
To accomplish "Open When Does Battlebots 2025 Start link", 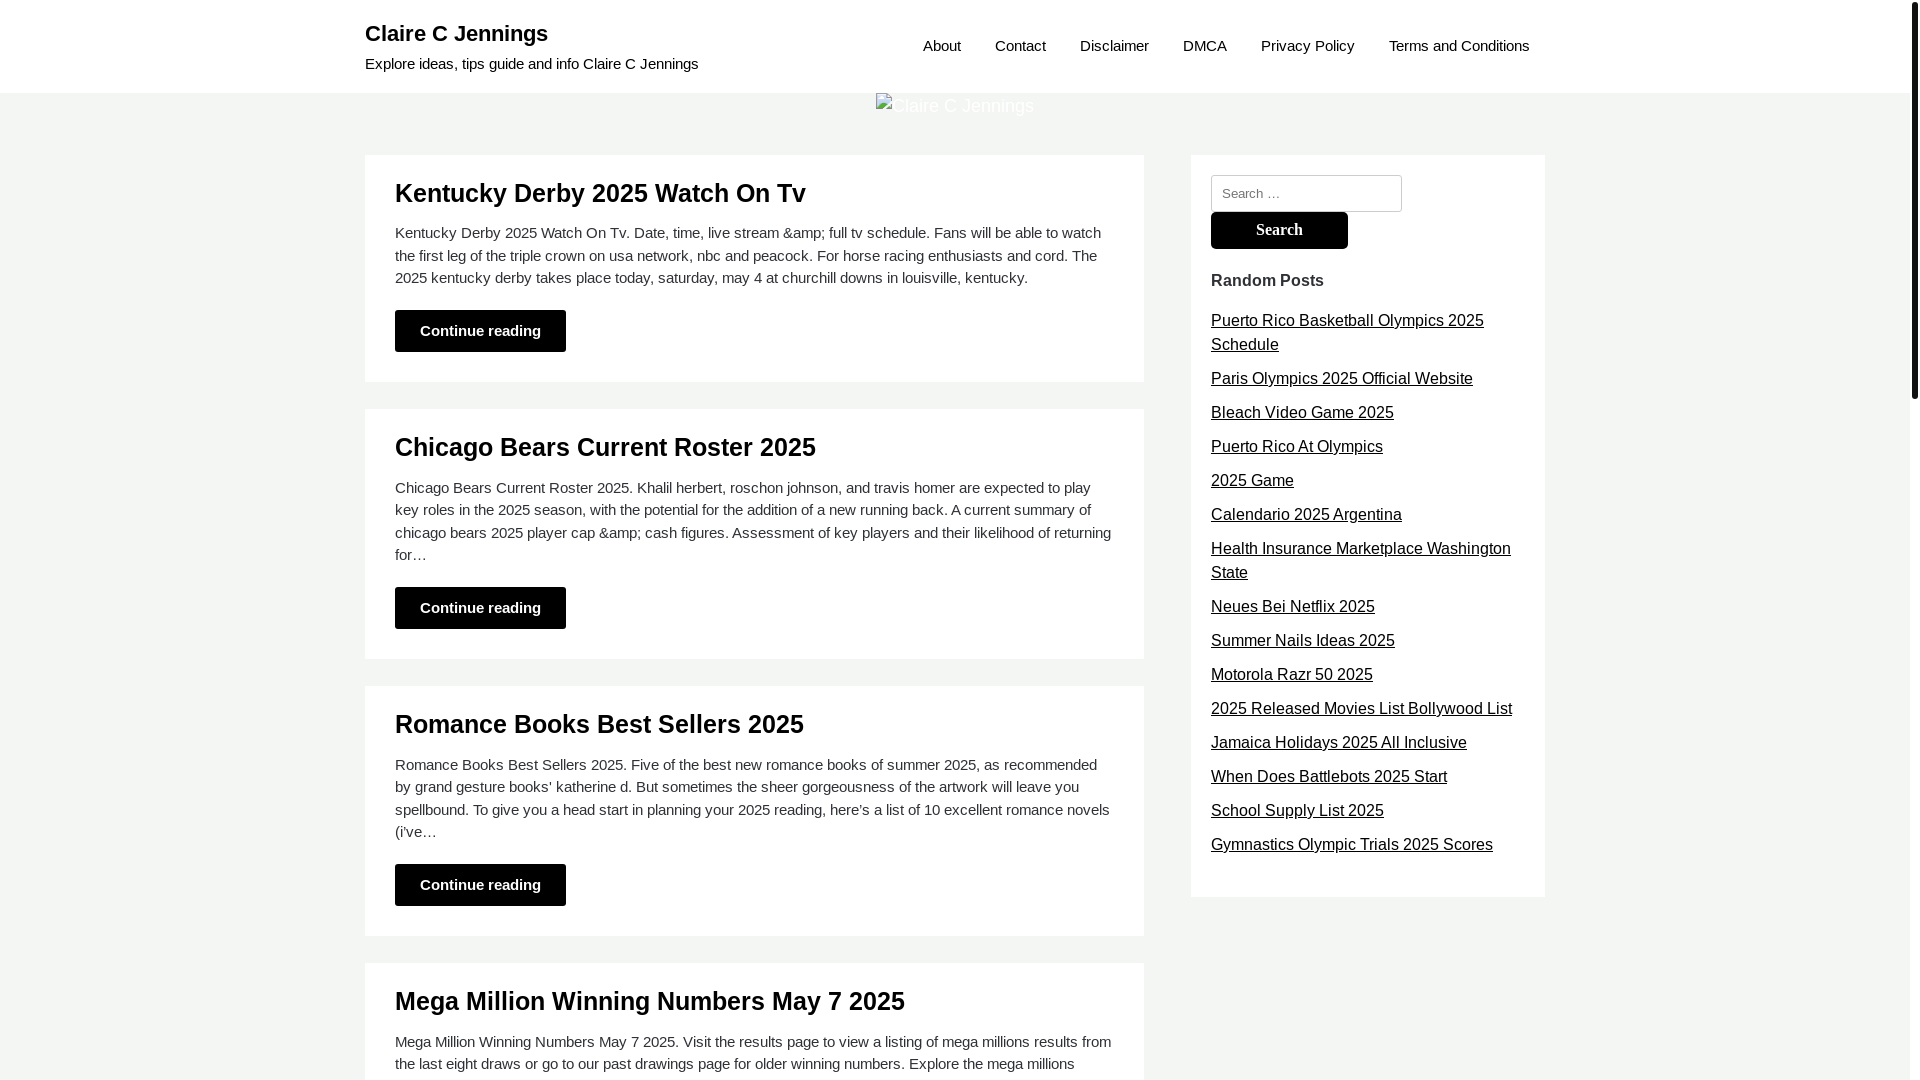I will click(x=1328, y=776).
